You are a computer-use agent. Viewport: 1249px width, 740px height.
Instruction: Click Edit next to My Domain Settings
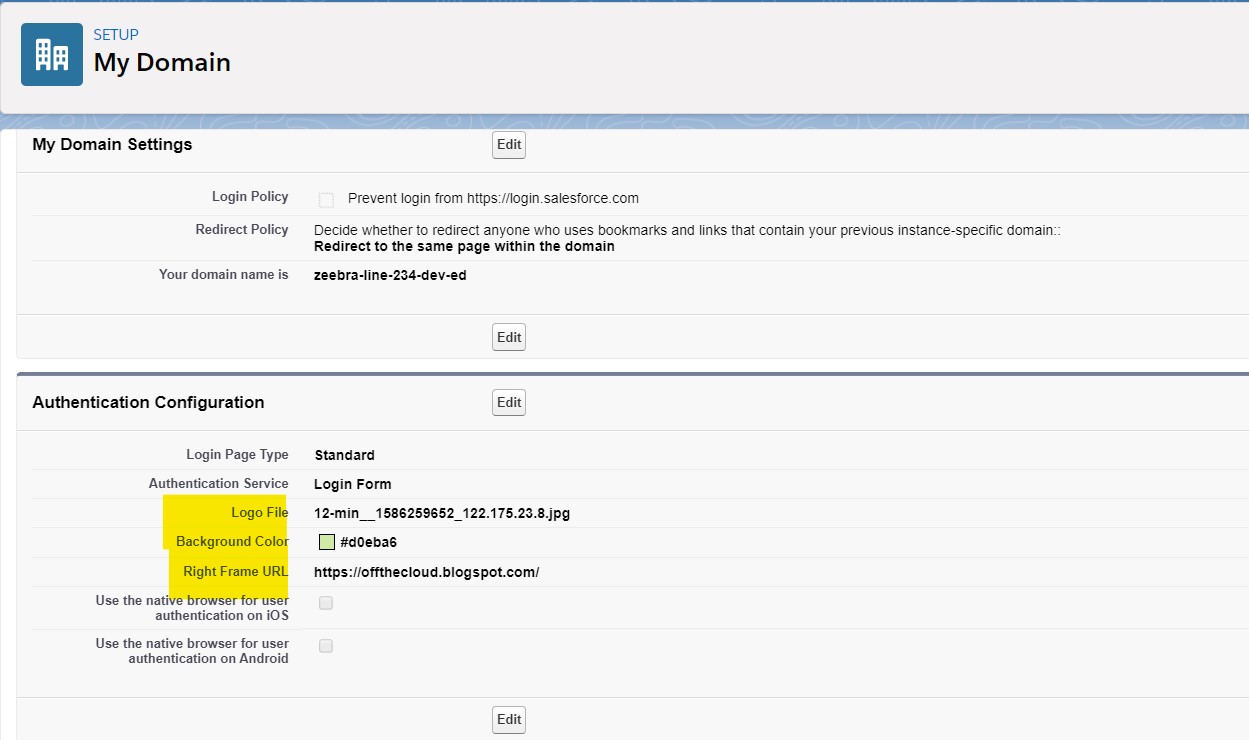coord(508,144)
